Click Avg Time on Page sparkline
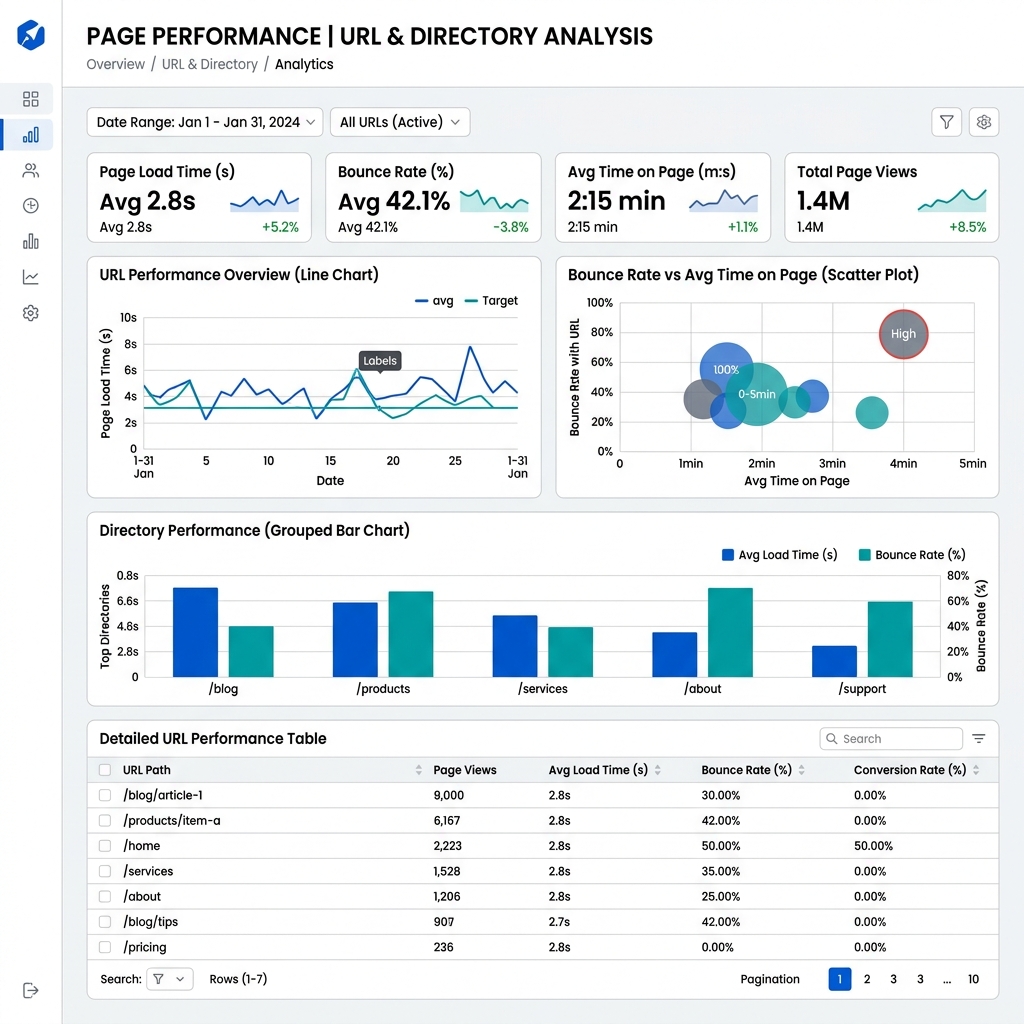Screen dimensions: 1024x1024 pyautogui.click(x=724, y=200)
